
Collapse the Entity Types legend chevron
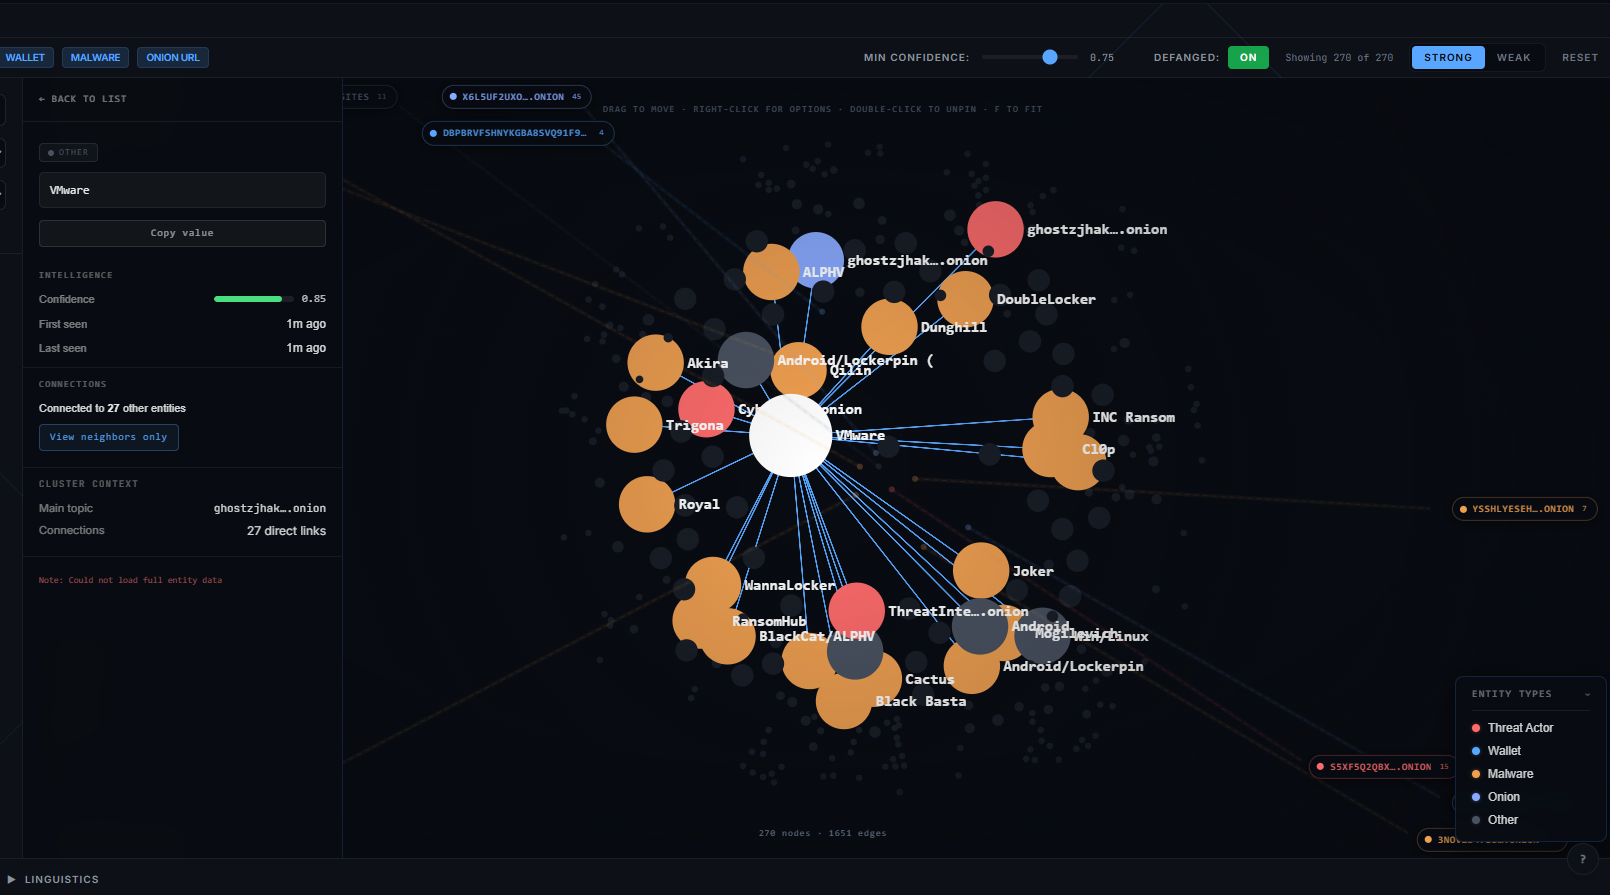pos(1587,694)
